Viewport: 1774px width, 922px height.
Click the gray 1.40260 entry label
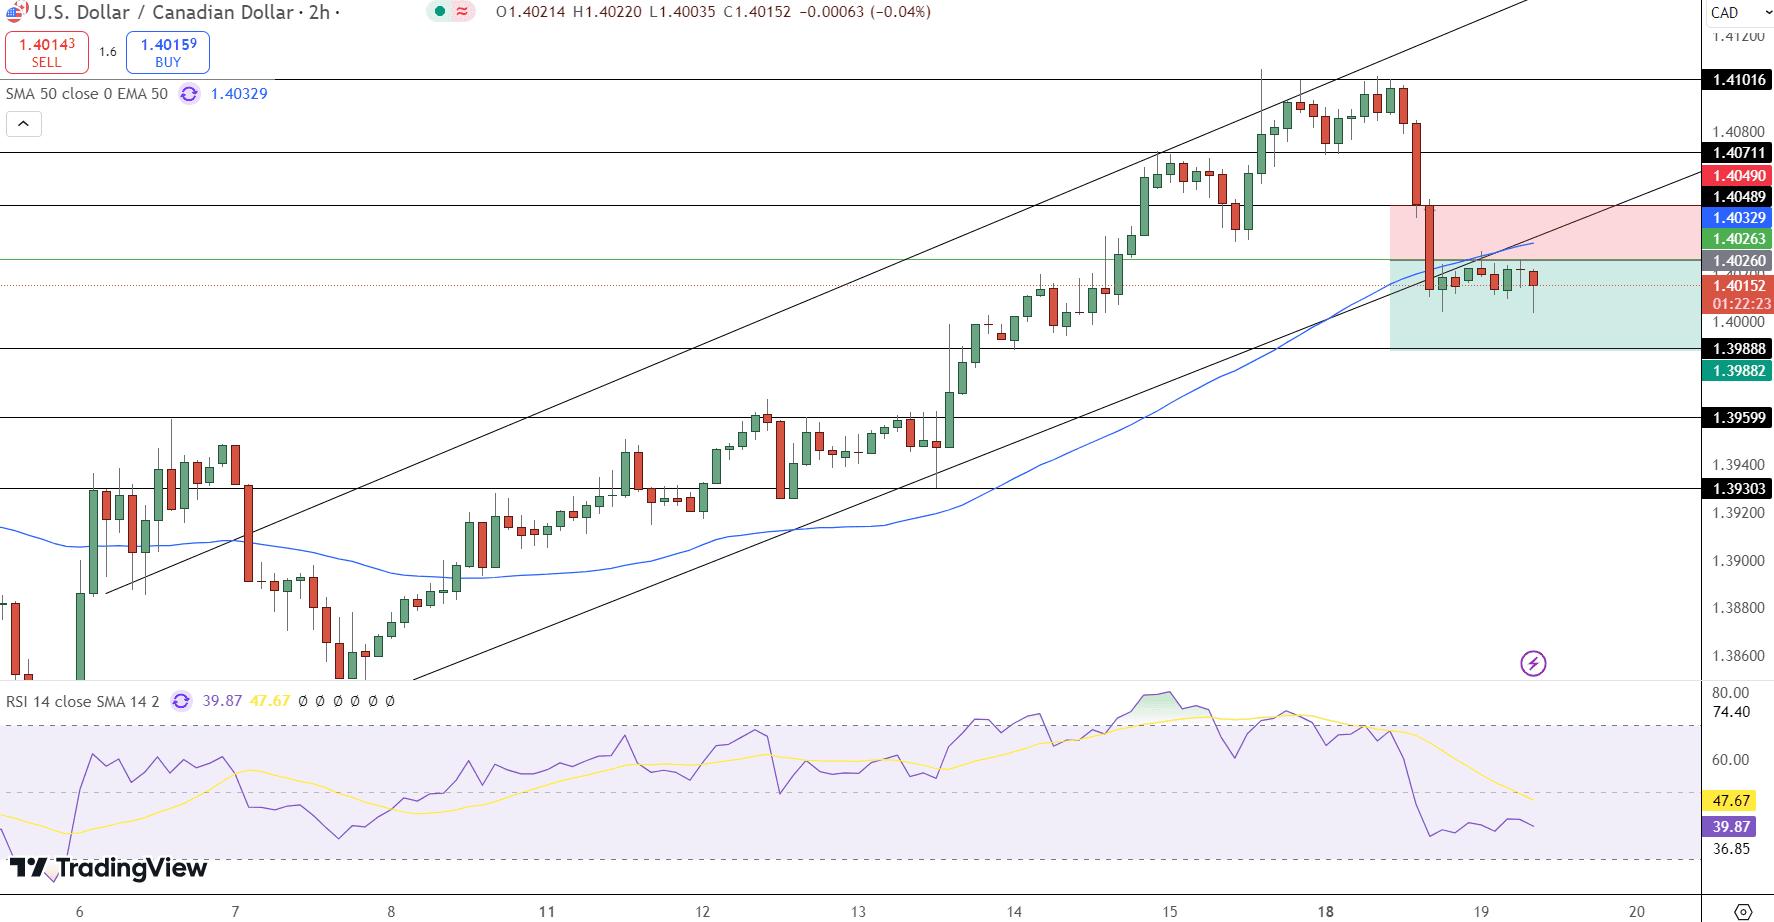coord(1738,261)
